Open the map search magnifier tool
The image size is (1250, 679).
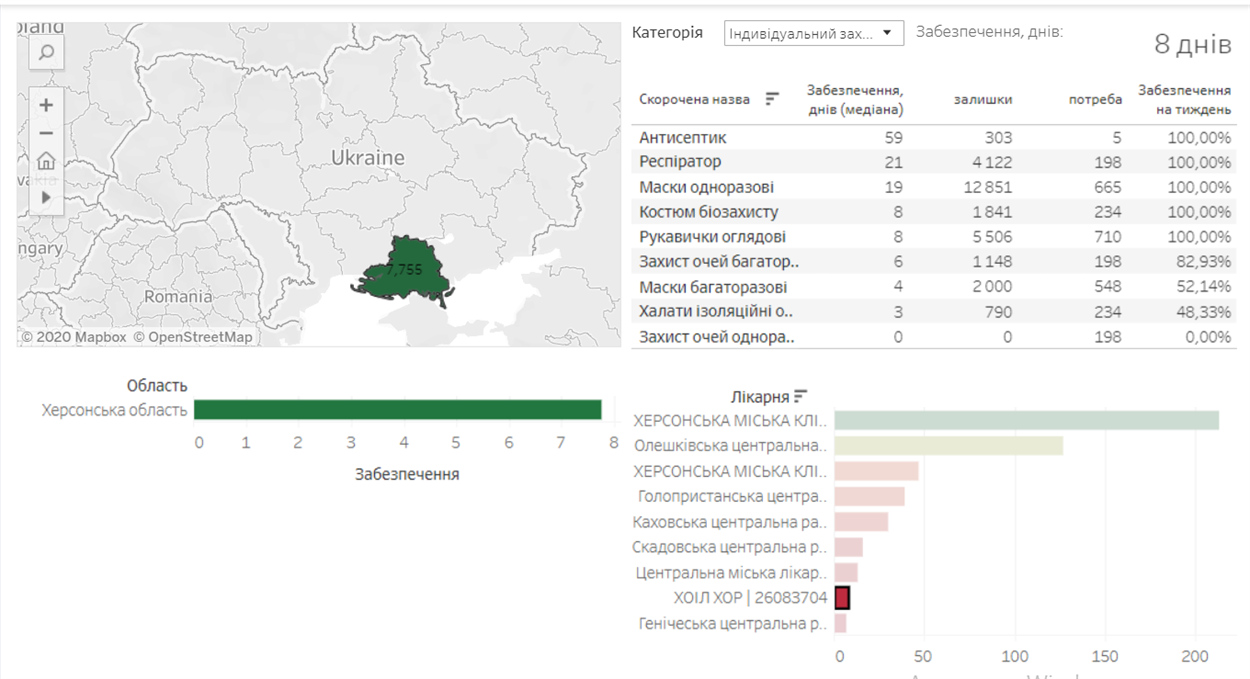[x=46, y=53]
